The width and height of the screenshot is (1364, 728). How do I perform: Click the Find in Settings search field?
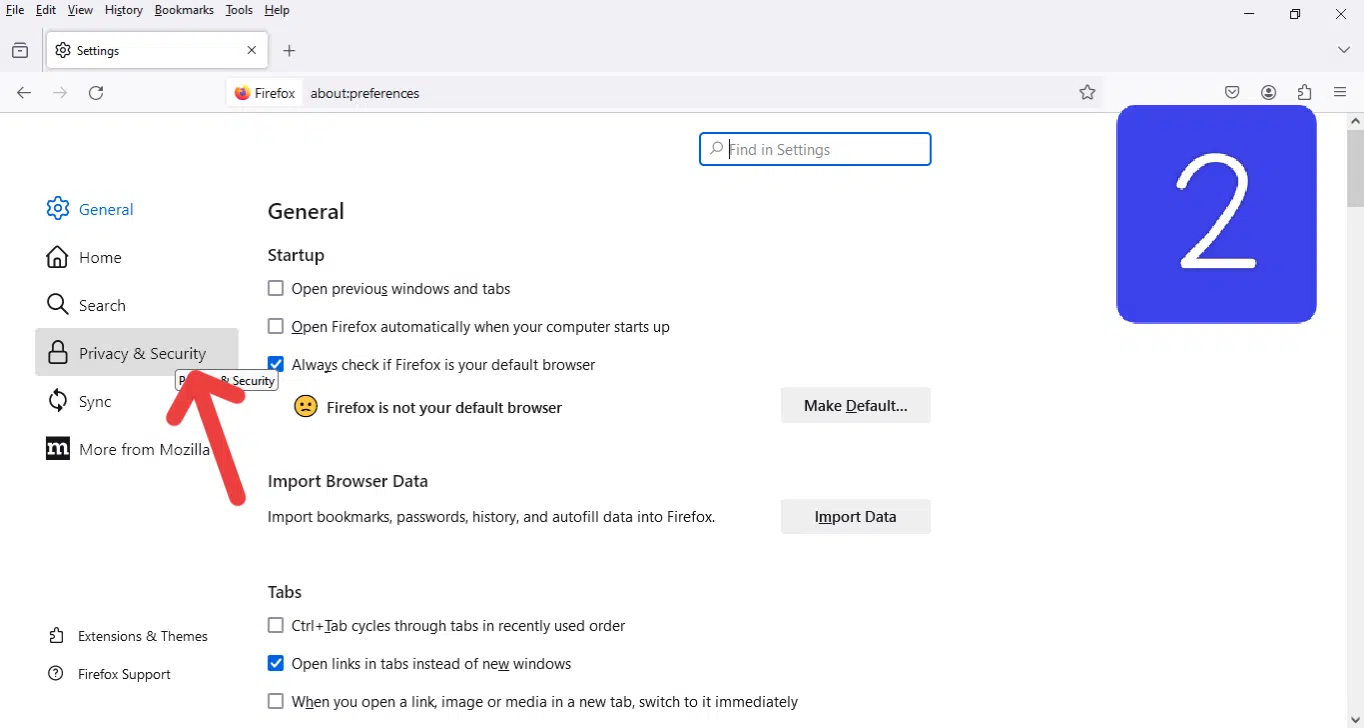pos(825,150)
